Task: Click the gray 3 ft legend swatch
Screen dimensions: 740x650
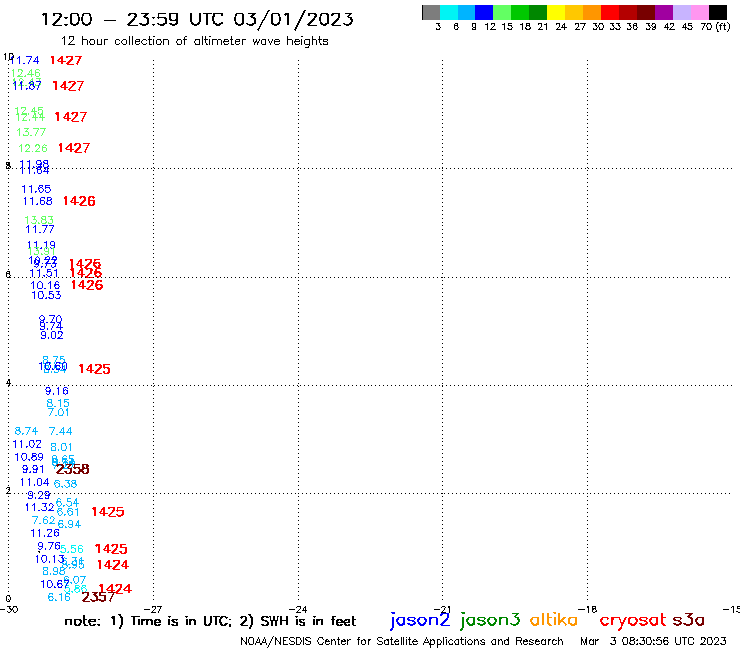Action: (x=431, y=12)
